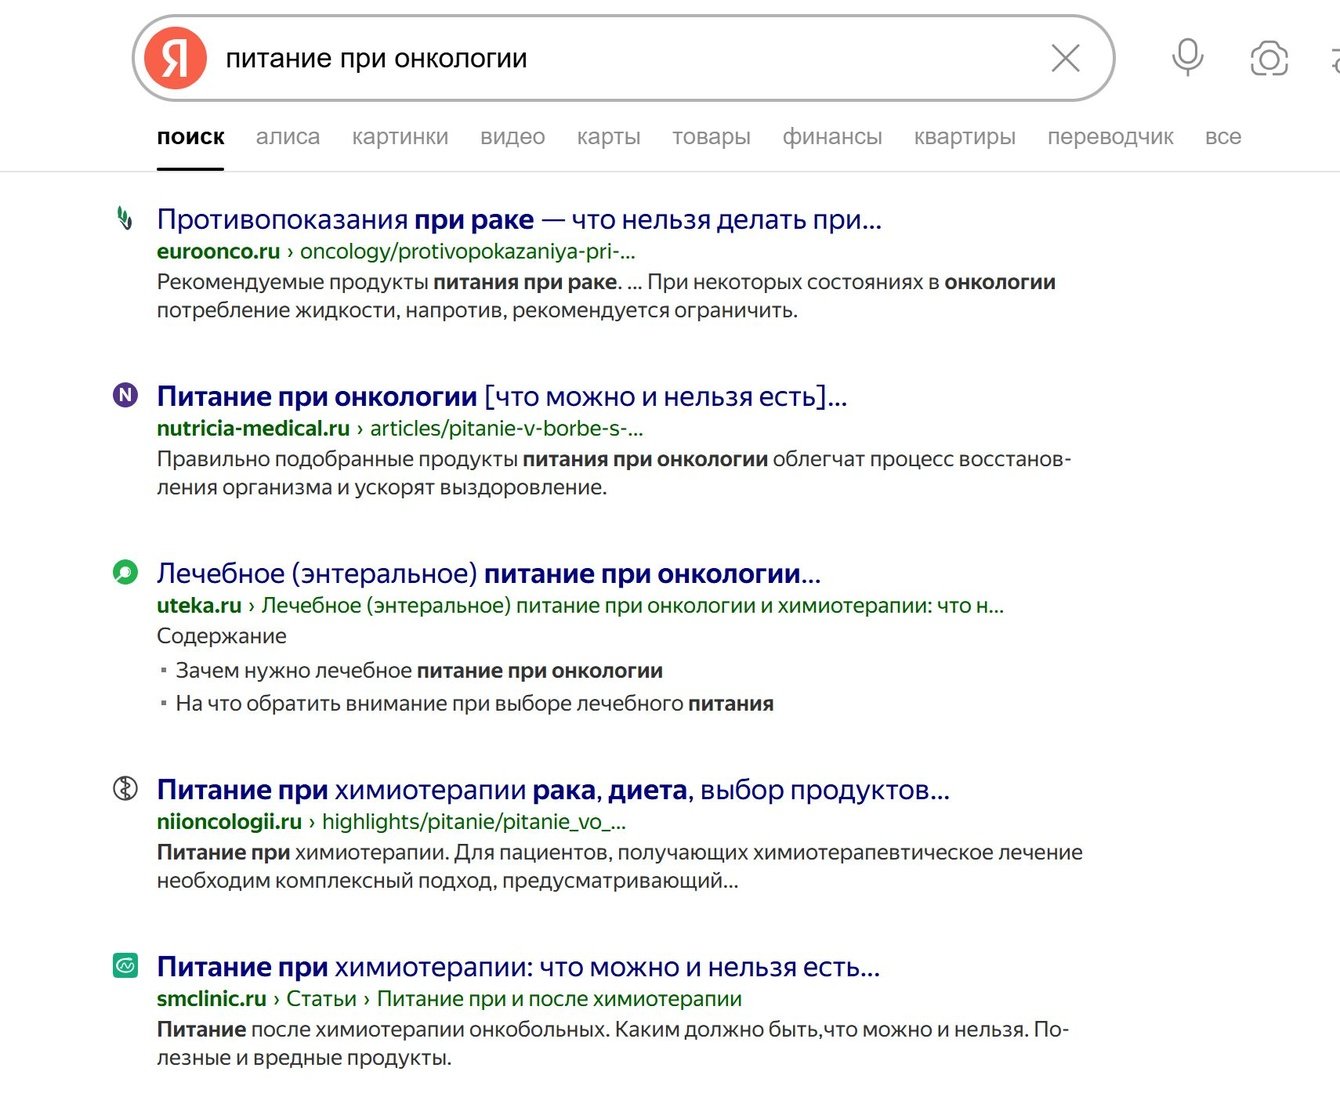
Task: Go to the Карты tab
Action: [608, 137]
